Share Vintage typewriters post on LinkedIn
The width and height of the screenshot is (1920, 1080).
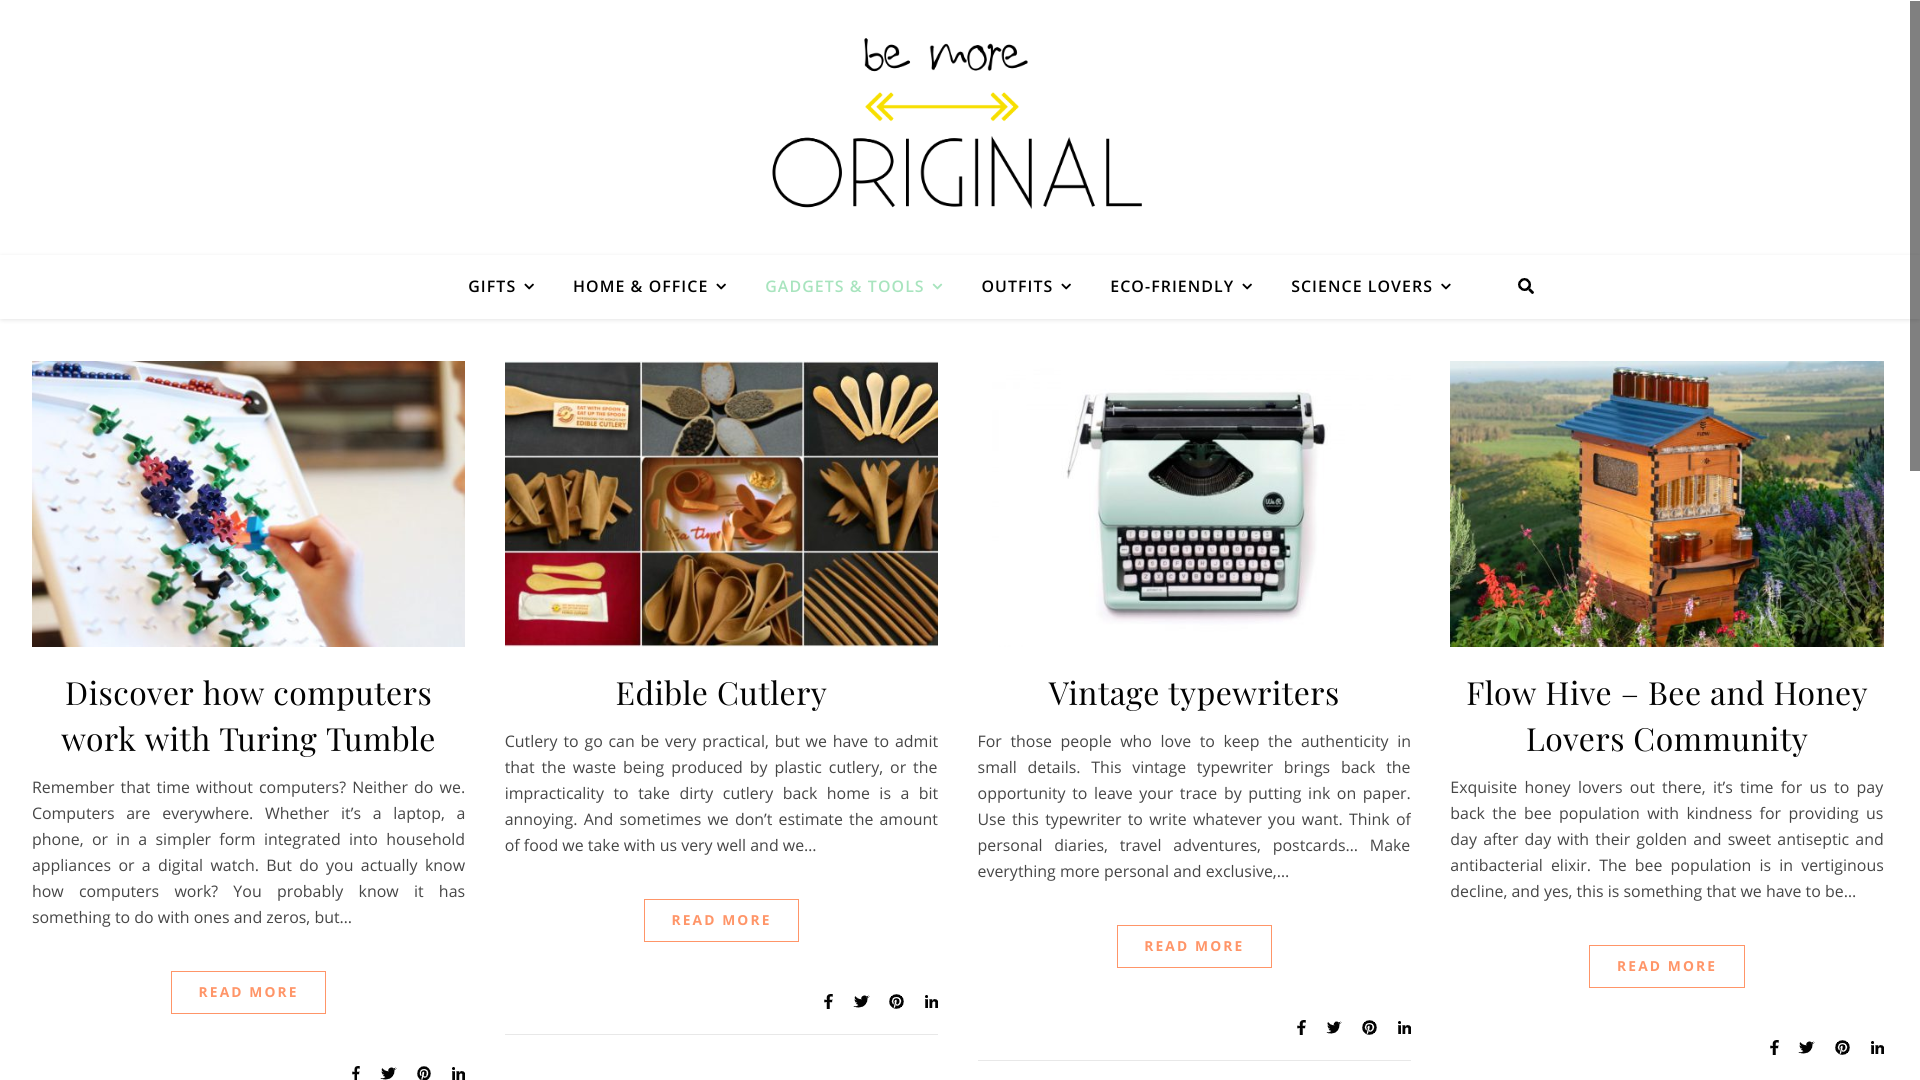pyautogui.click(x=1404, y=1027)
